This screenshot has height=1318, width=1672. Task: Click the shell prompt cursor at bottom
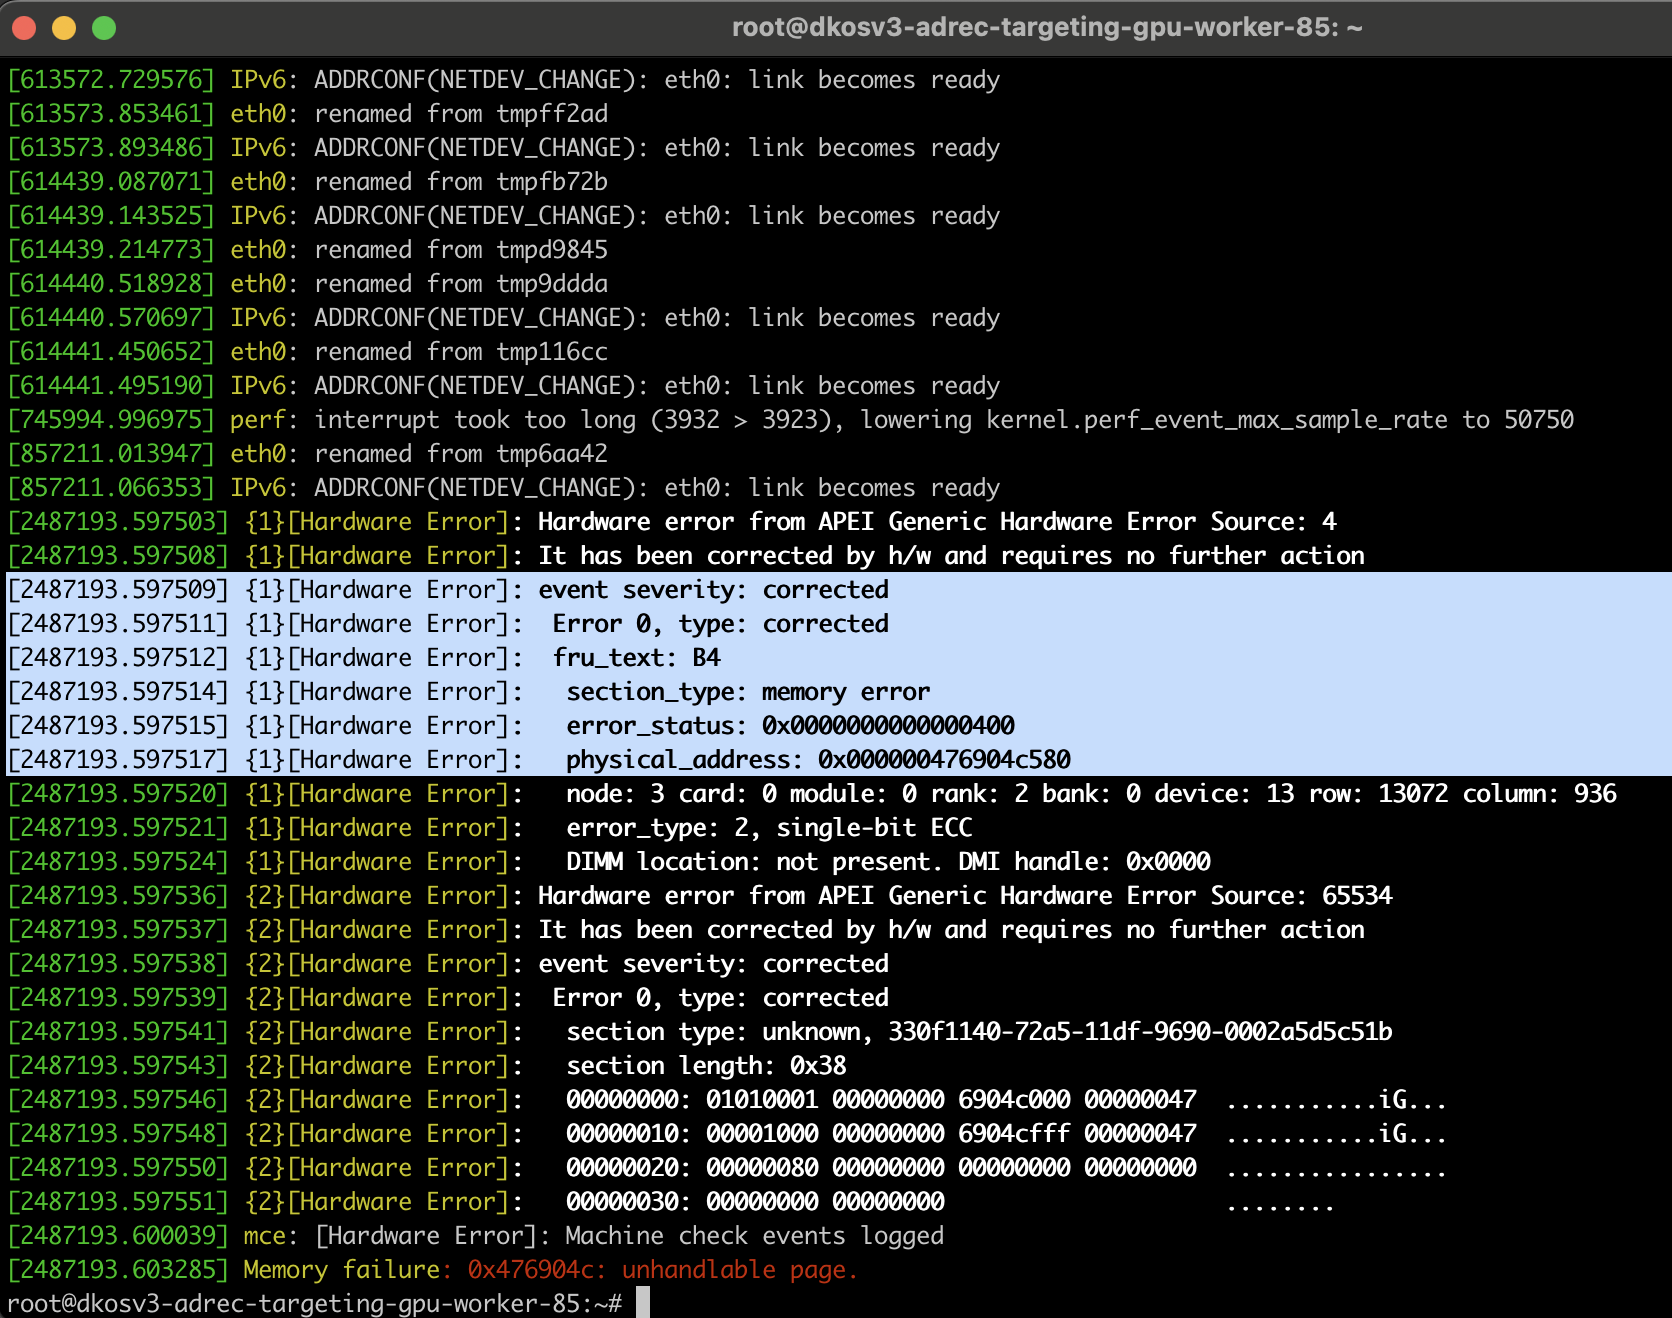pyautogui.click(x=643, y=1302)
